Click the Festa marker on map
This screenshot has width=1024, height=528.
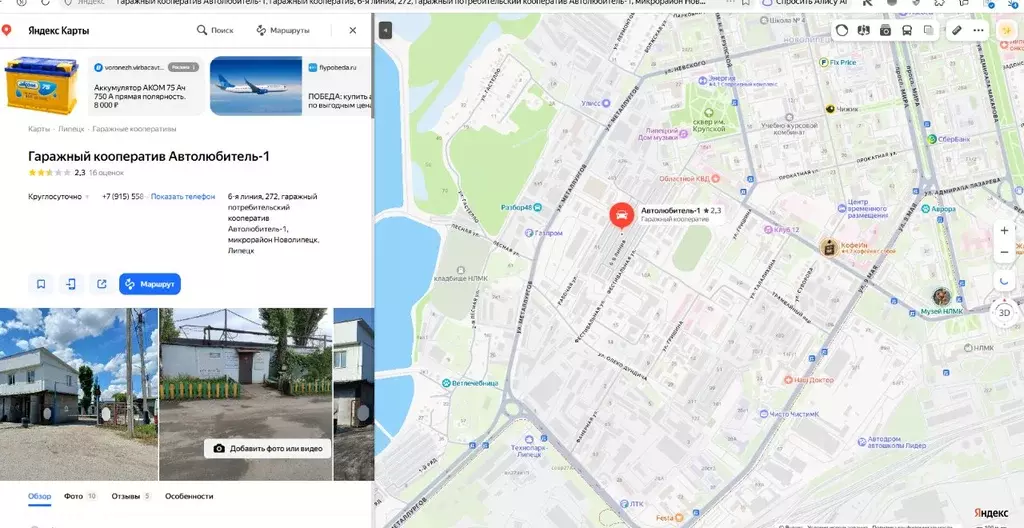tap(679, 517)
